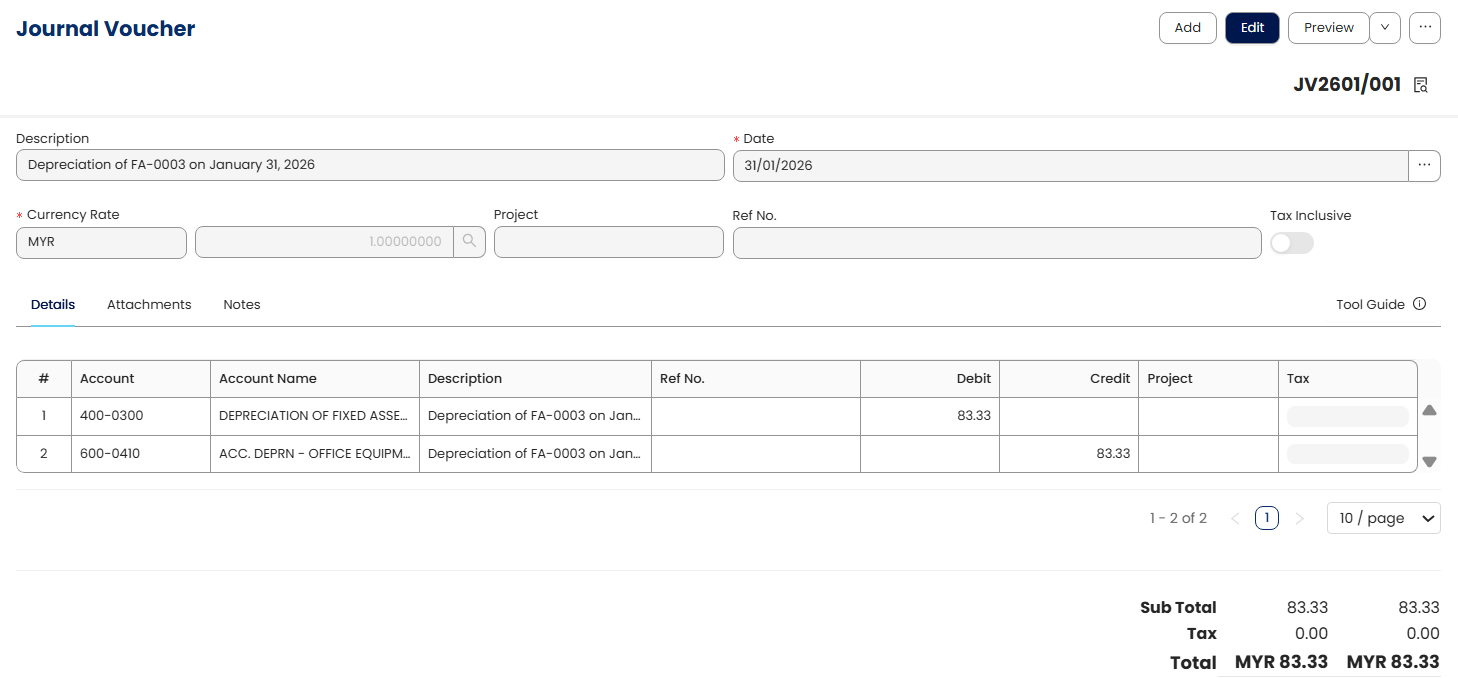The width and height of the screenshot is (1458, 678).
Task: Open the MYR currency selector
Action: click(x=101, y=243)
